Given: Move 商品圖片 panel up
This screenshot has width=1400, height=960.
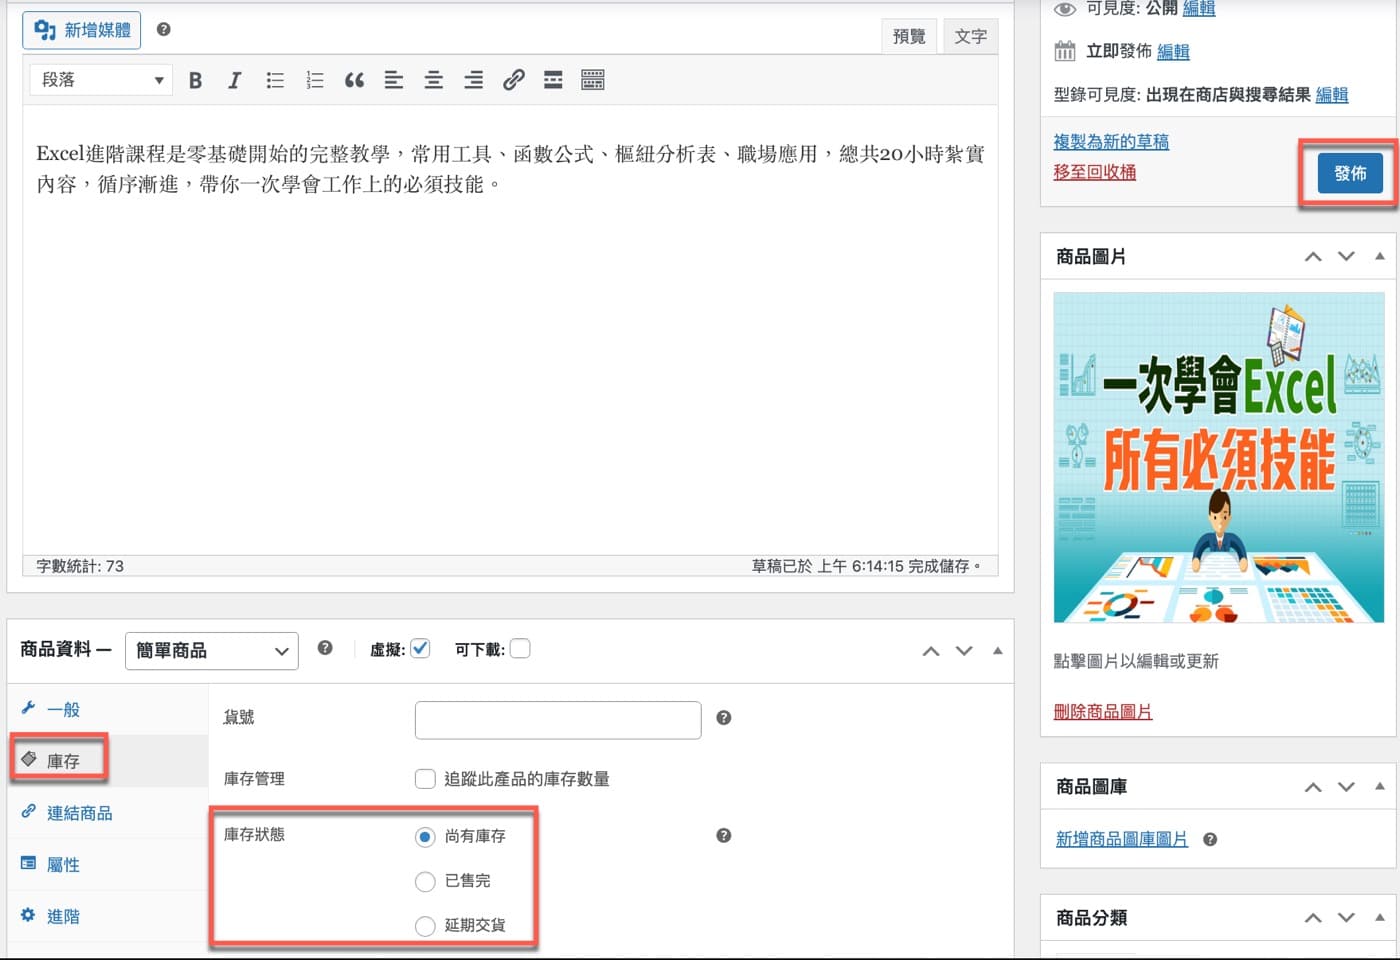Looking at the screenshot, I should (1313, 257).
